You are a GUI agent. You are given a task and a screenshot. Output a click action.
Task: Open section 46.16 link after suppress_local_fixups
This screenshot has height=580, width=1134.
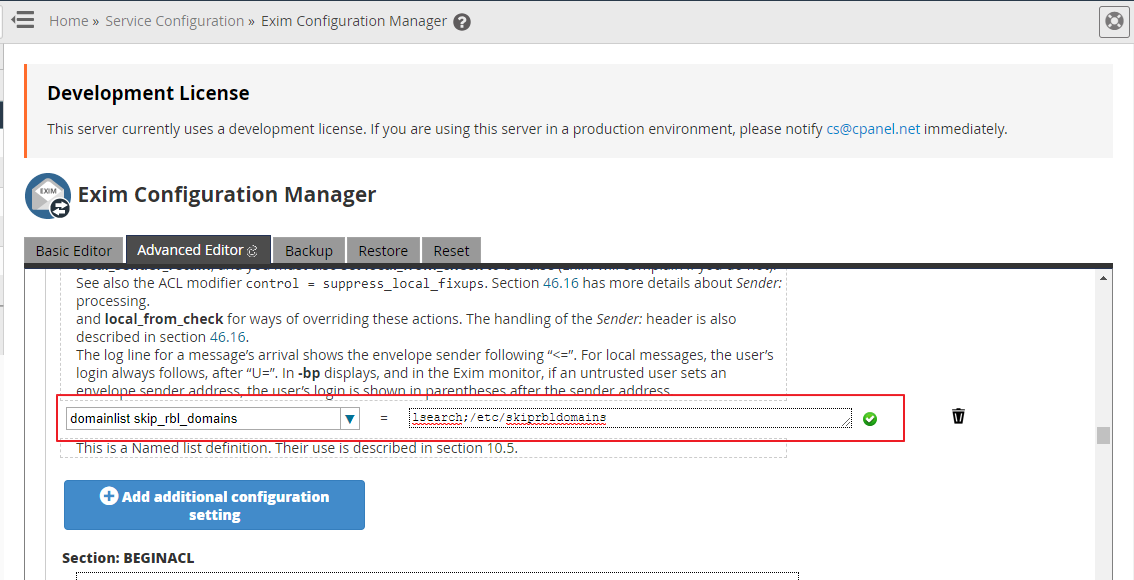(561, 283)
